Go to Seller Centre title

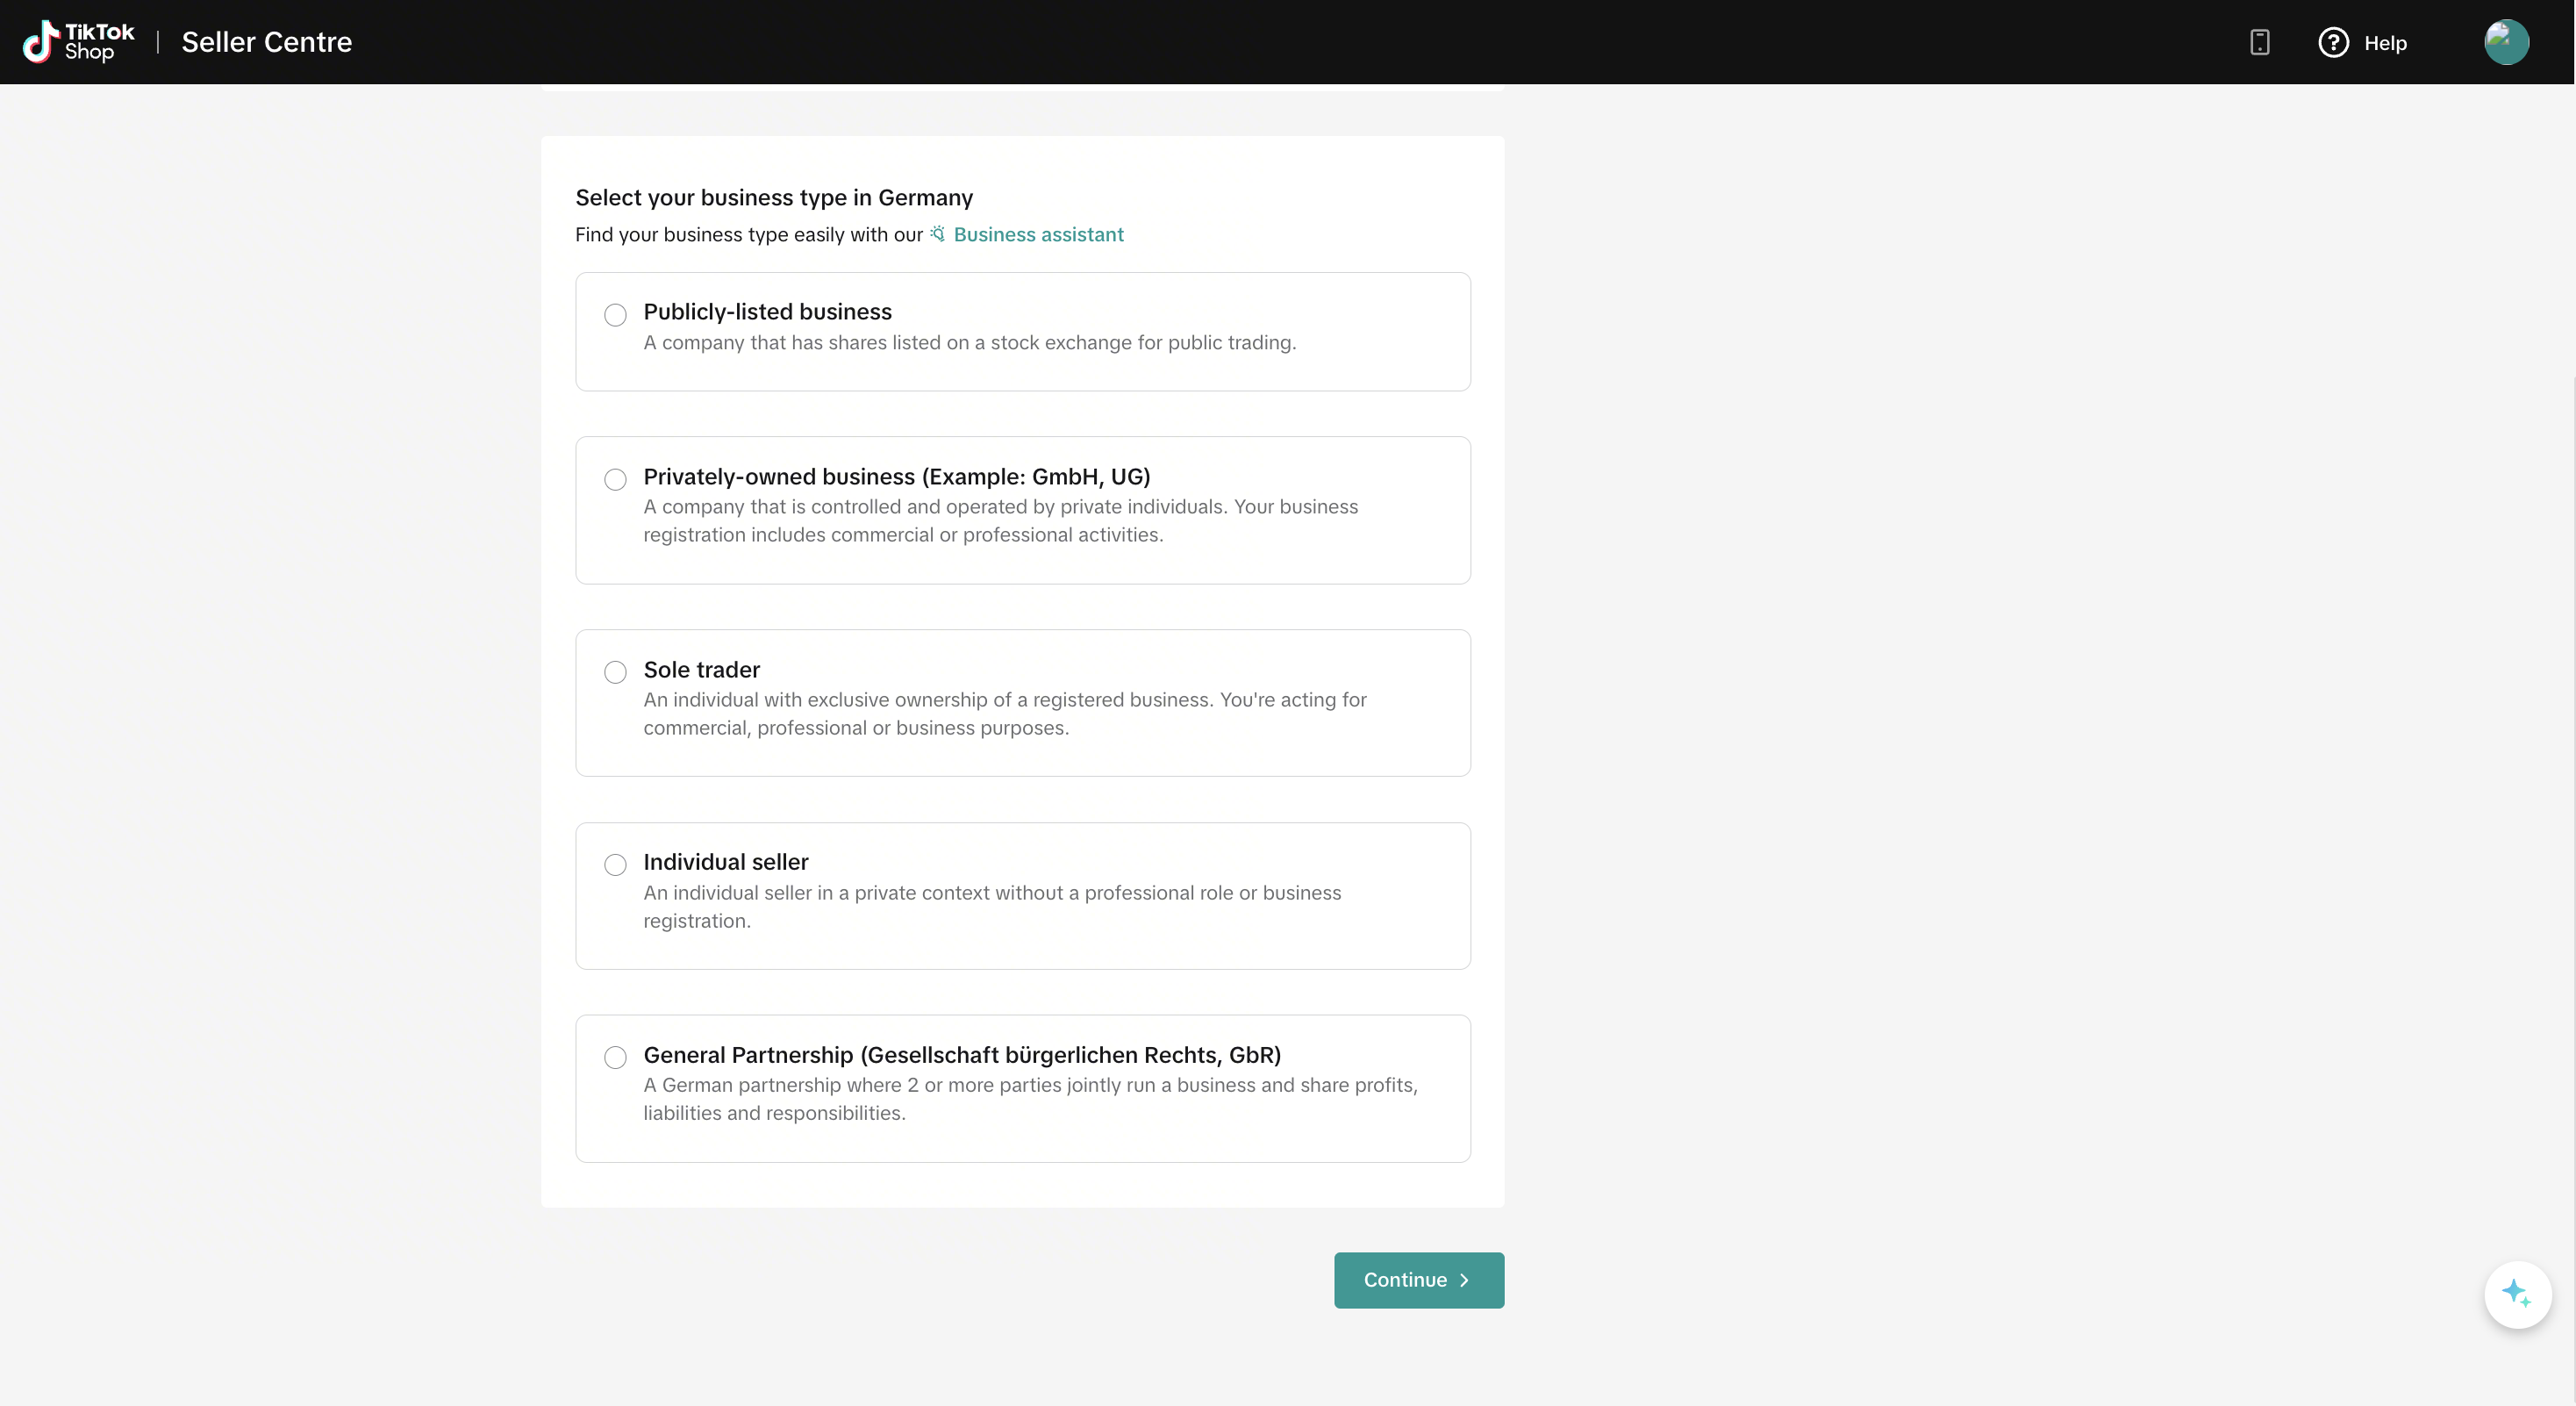pos(266,42)
